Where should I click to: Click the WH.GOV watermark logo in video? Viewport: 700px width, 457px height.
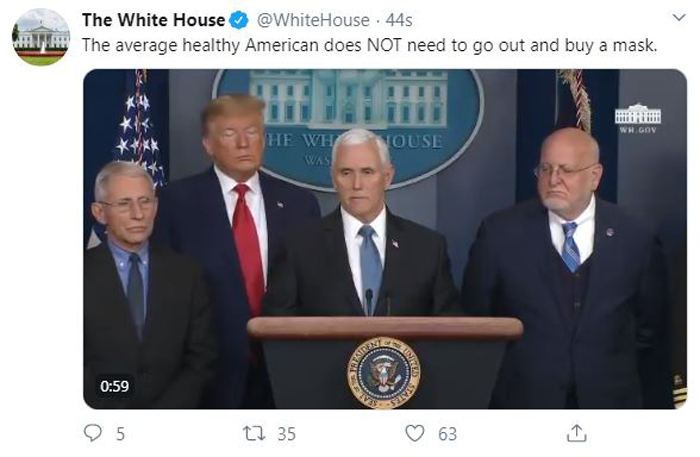point(638,118)
